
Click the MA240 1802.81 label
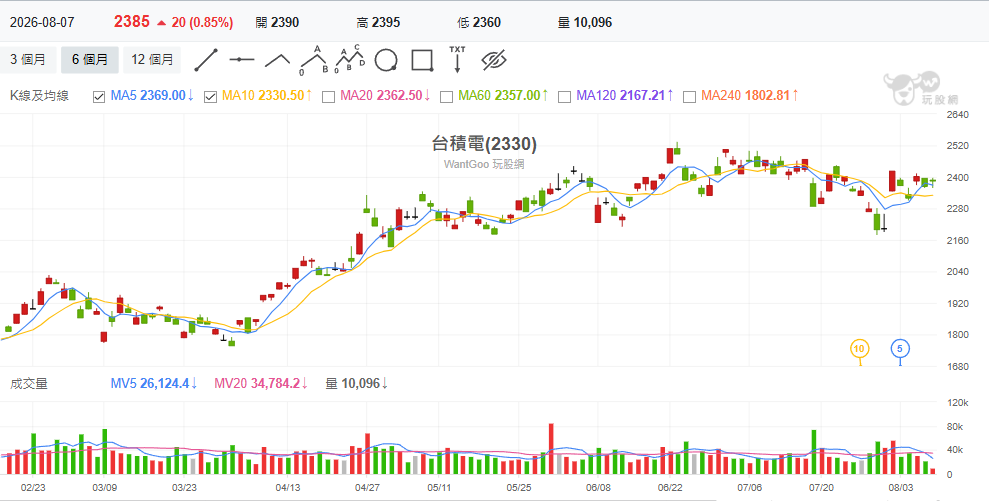tap(751, 96)
